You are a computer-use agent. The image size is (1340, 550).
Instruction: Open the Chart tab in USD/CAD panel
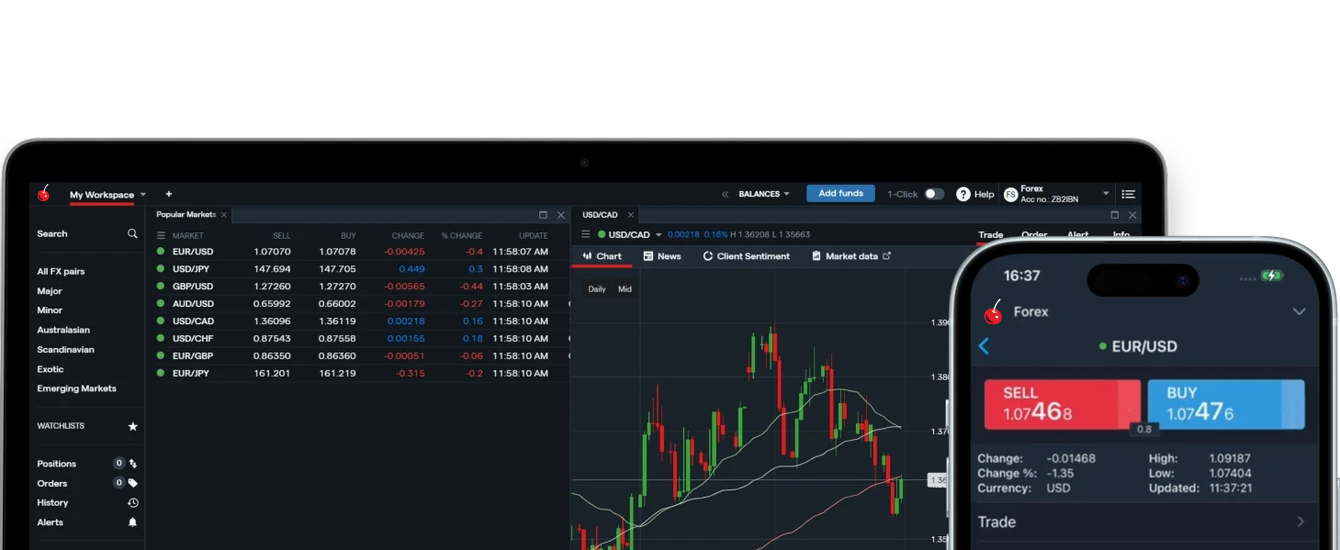pyautogui.click(x=602, y=257)
